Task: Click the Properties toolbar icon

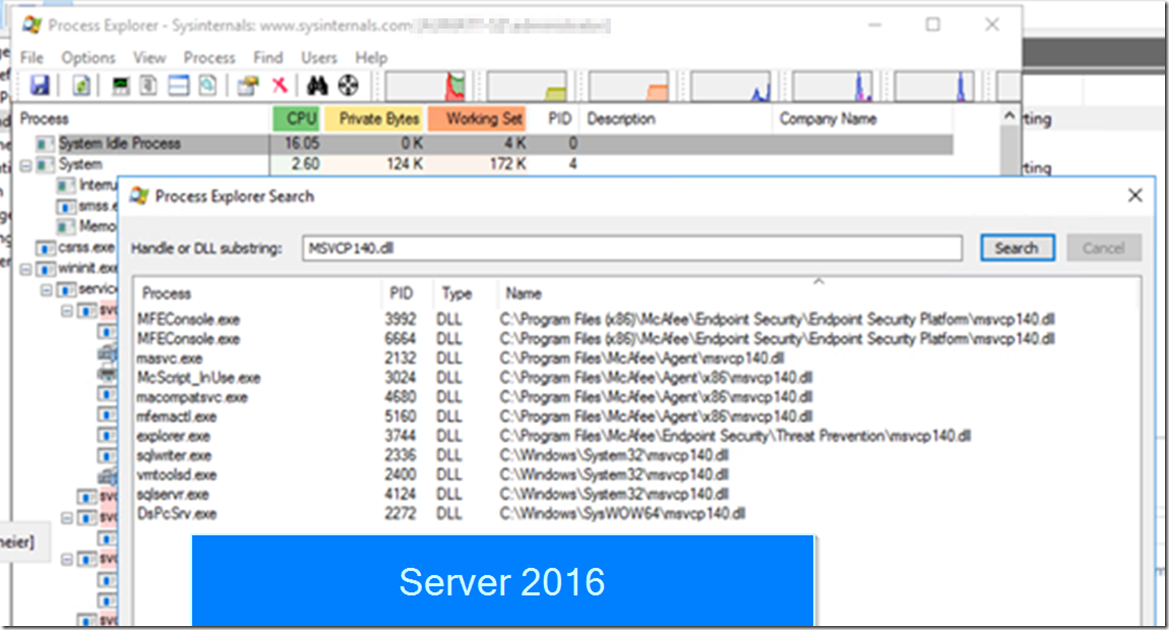Action: [247, 86]
